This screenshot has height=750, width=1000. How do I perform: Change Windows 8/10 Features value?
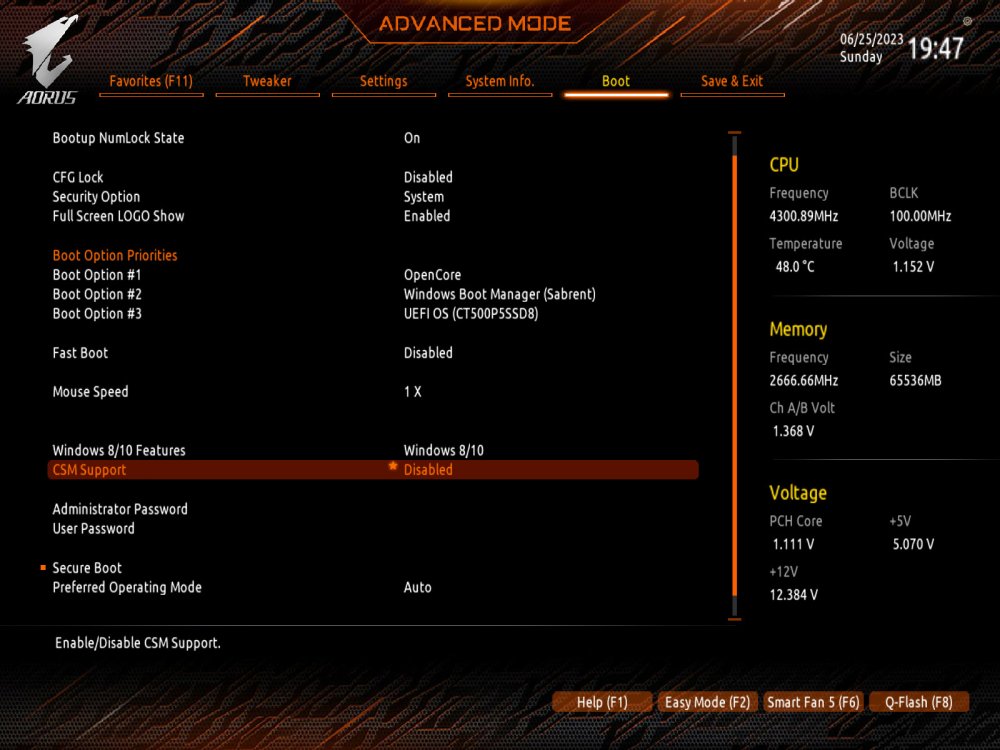click(444, 450)
